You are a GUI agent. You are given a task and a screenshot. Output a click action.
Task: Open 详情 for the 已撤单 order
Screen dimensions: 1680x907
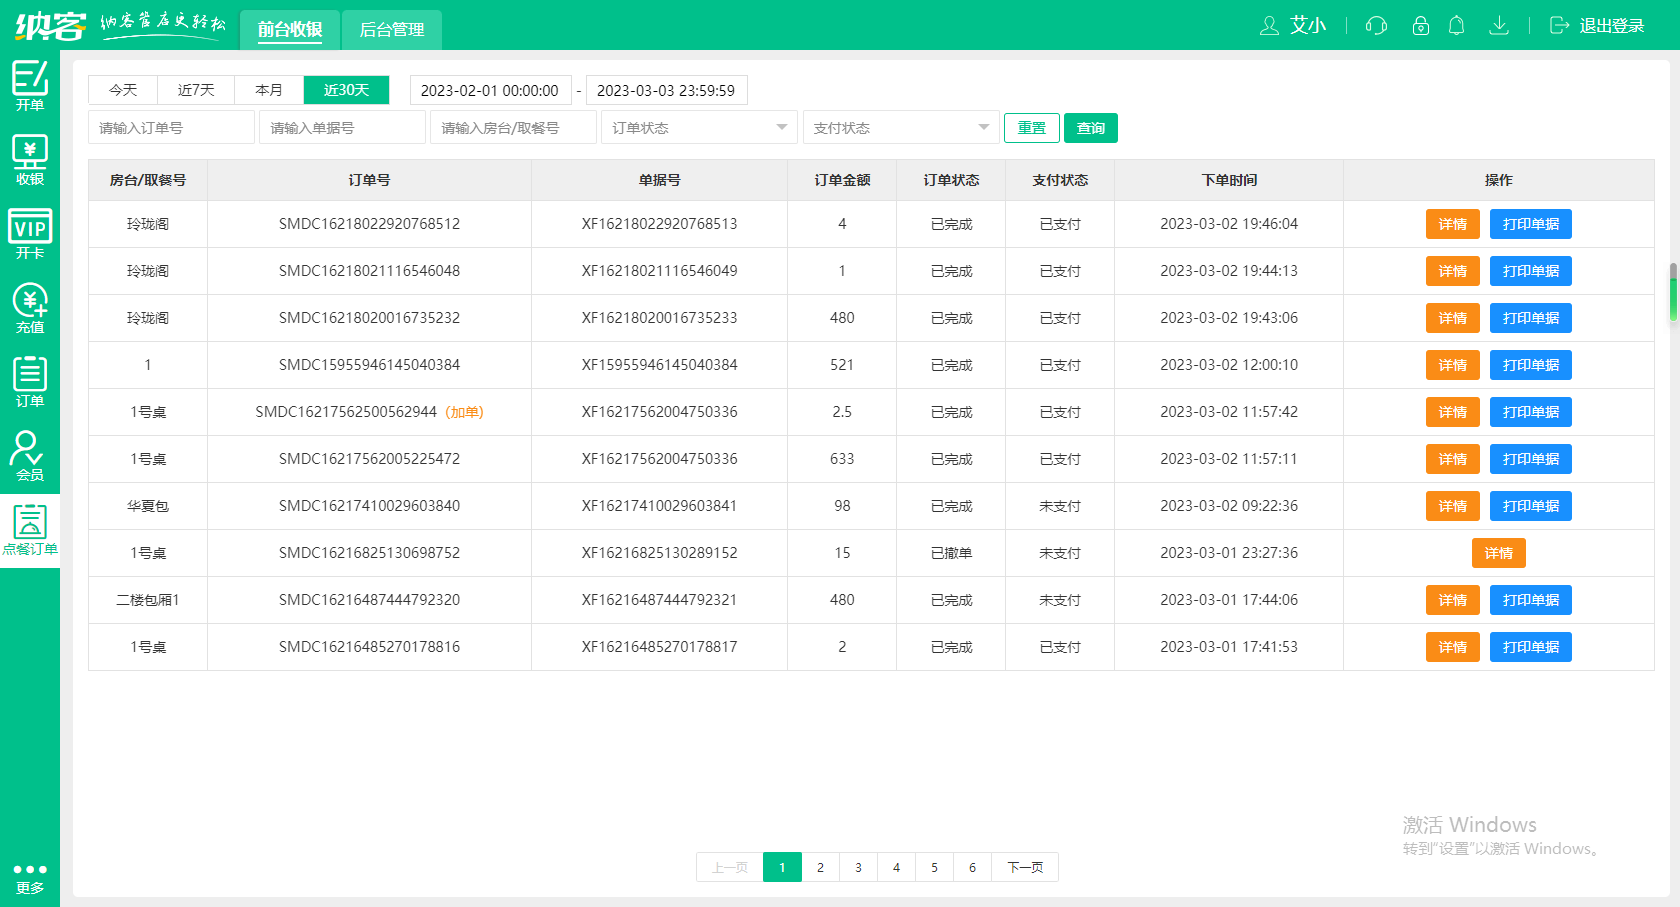(x=1498, y=553)
